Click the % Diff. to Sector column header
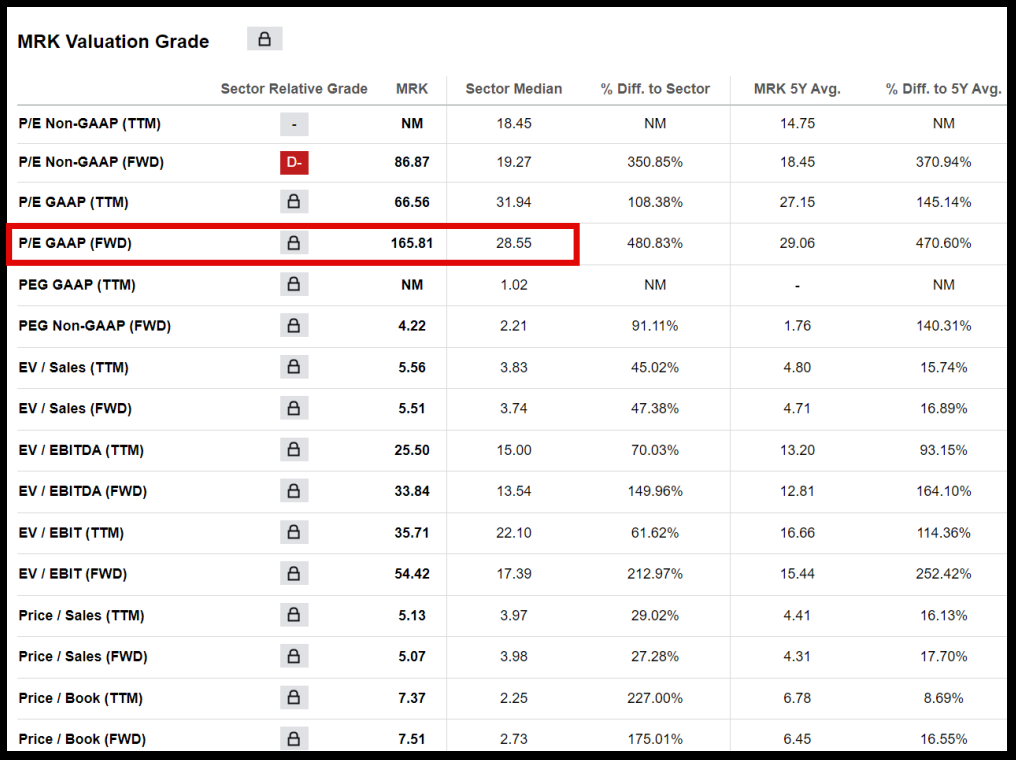Viewport: 1016px width, 760px height. pos(655,89)
